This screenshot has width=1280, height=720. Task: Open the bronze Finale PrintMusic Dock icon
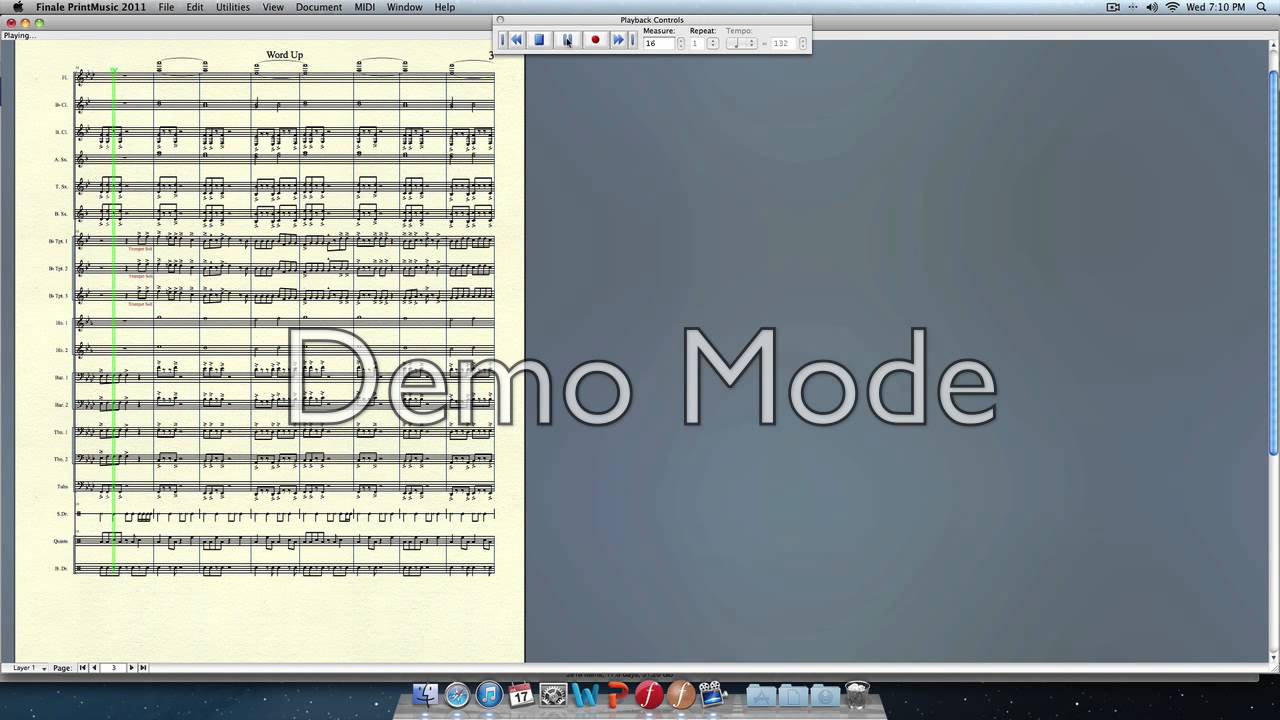pyautogui.click(x=681, y=694)
